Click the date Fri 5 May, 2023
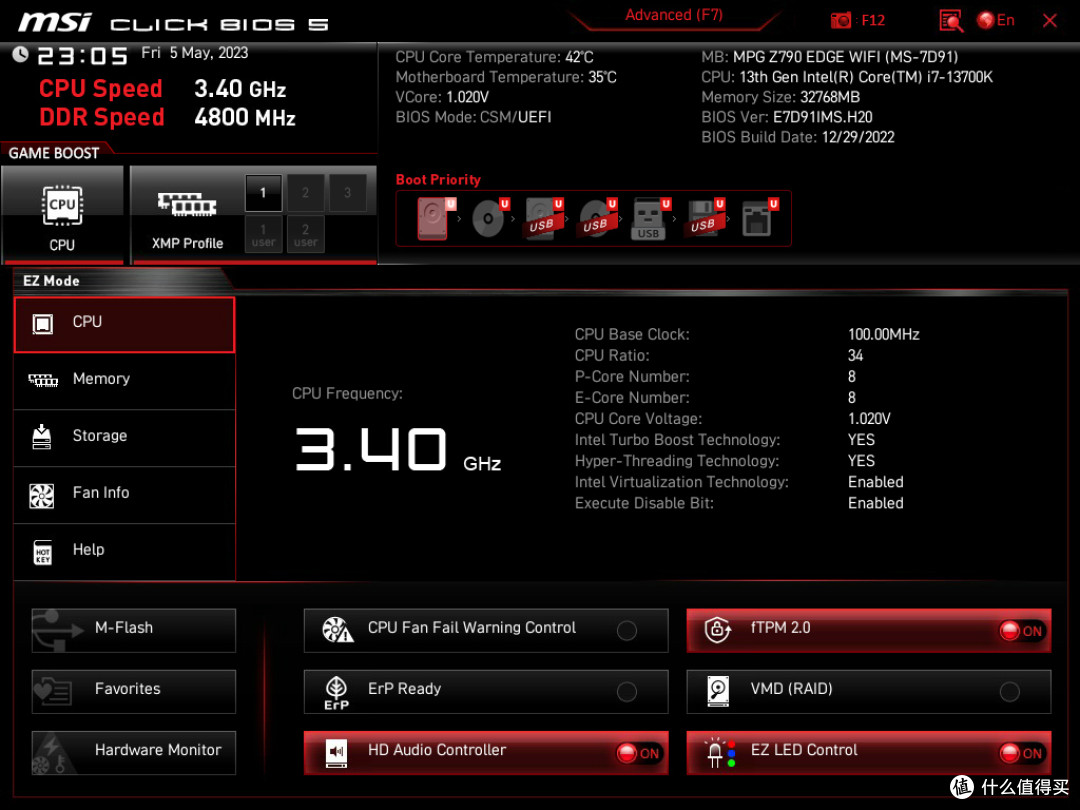 coord(195,53)
